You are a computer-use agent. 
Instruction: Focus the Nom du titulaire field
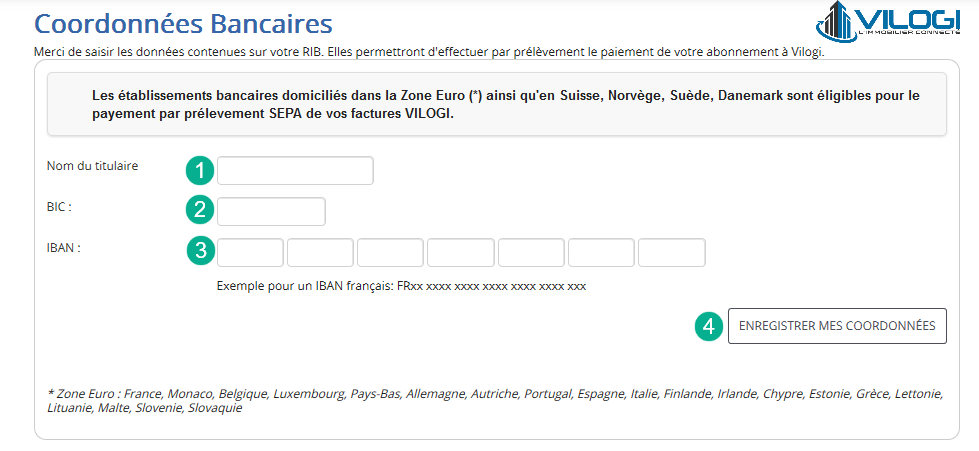click(295, 171)
